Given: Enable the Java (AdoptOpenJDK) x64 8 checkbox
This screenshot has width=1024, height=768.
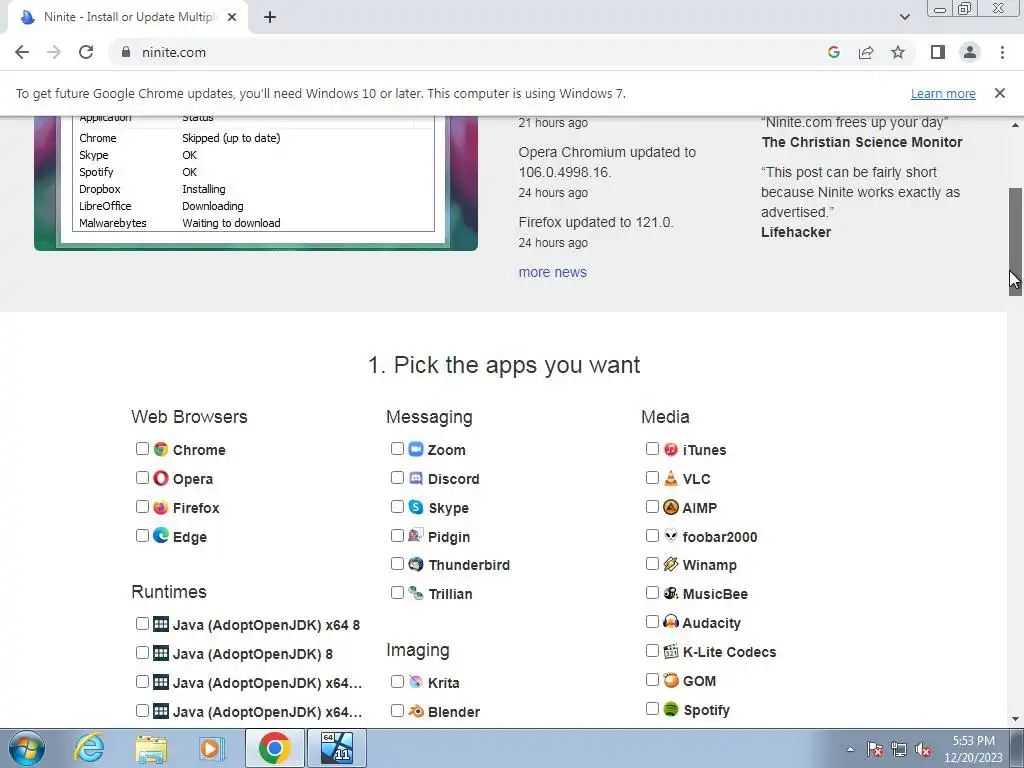Looking at the screenshot, I should pos(142,624).
